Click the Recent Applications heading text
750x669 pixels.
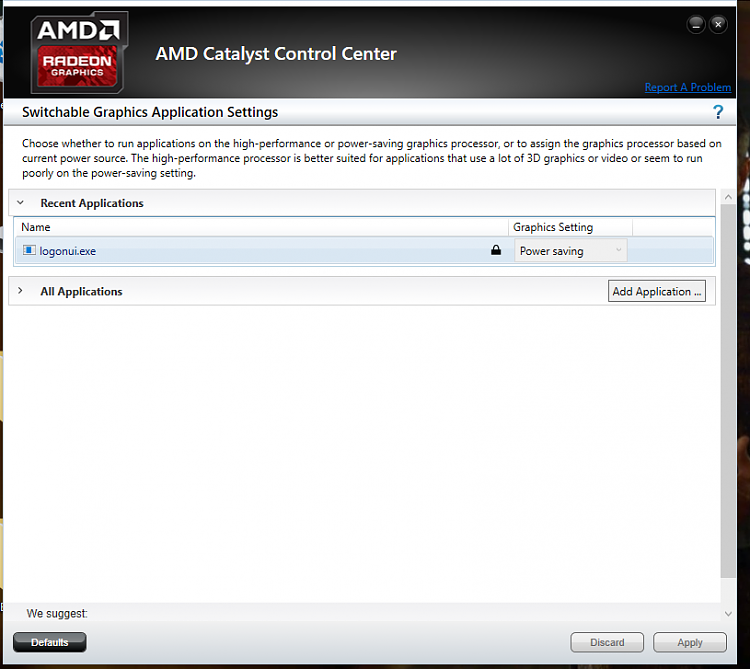pyautogui.click(x=92, y=203)
